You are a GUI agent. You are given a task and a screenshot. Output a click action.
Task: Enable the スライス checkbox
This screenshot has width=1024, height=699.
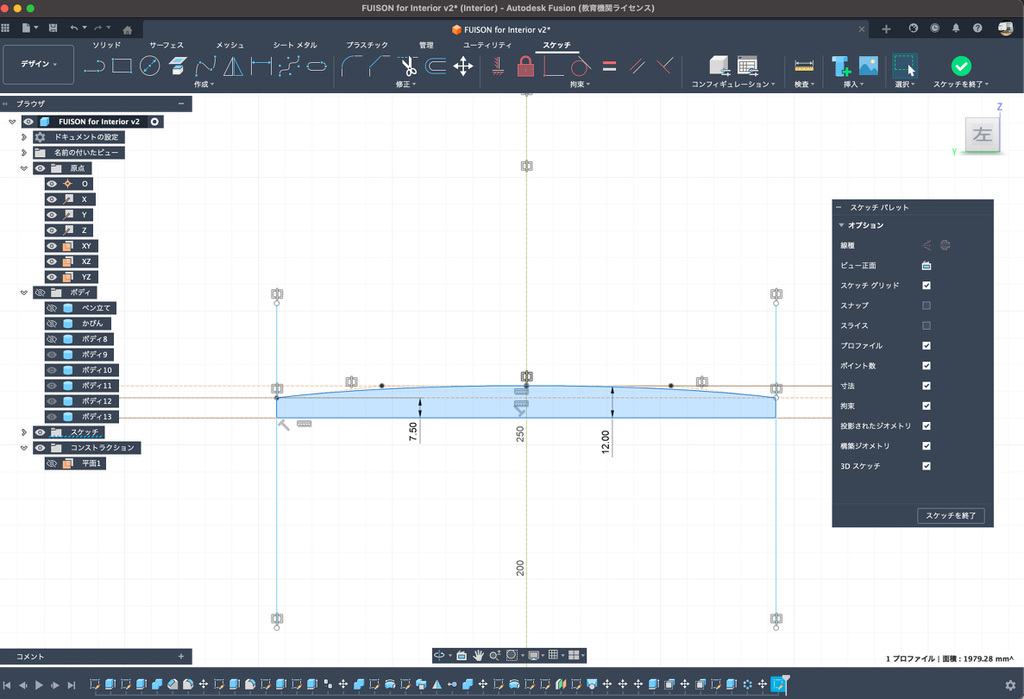(926, 325)
